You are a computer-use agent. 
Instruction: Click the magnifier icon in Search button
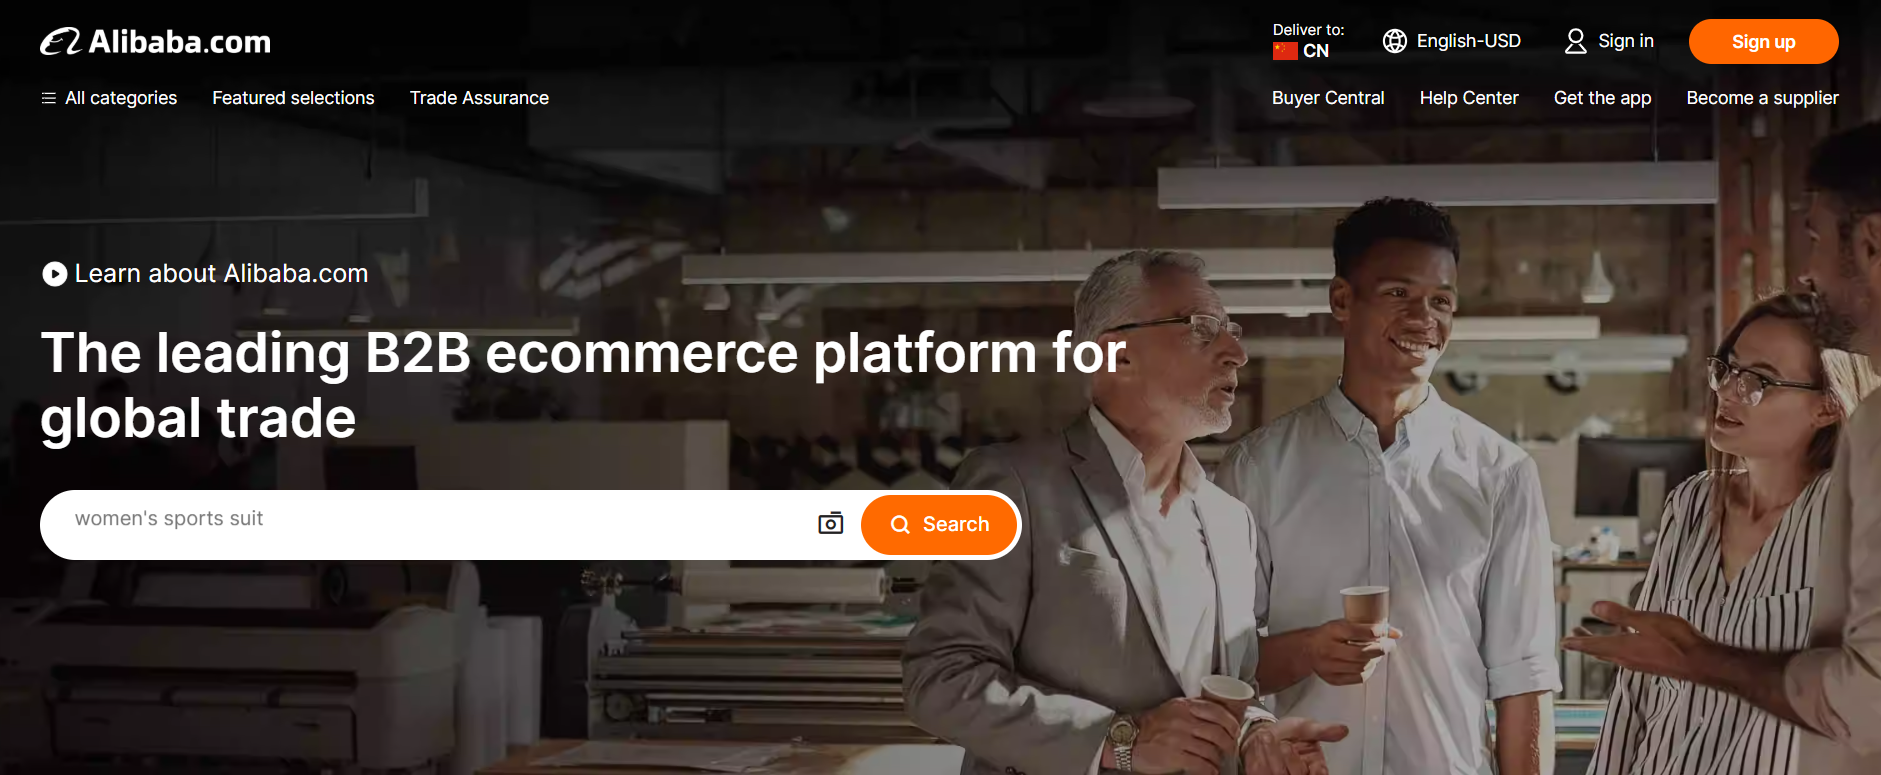[x=900, y=524]
